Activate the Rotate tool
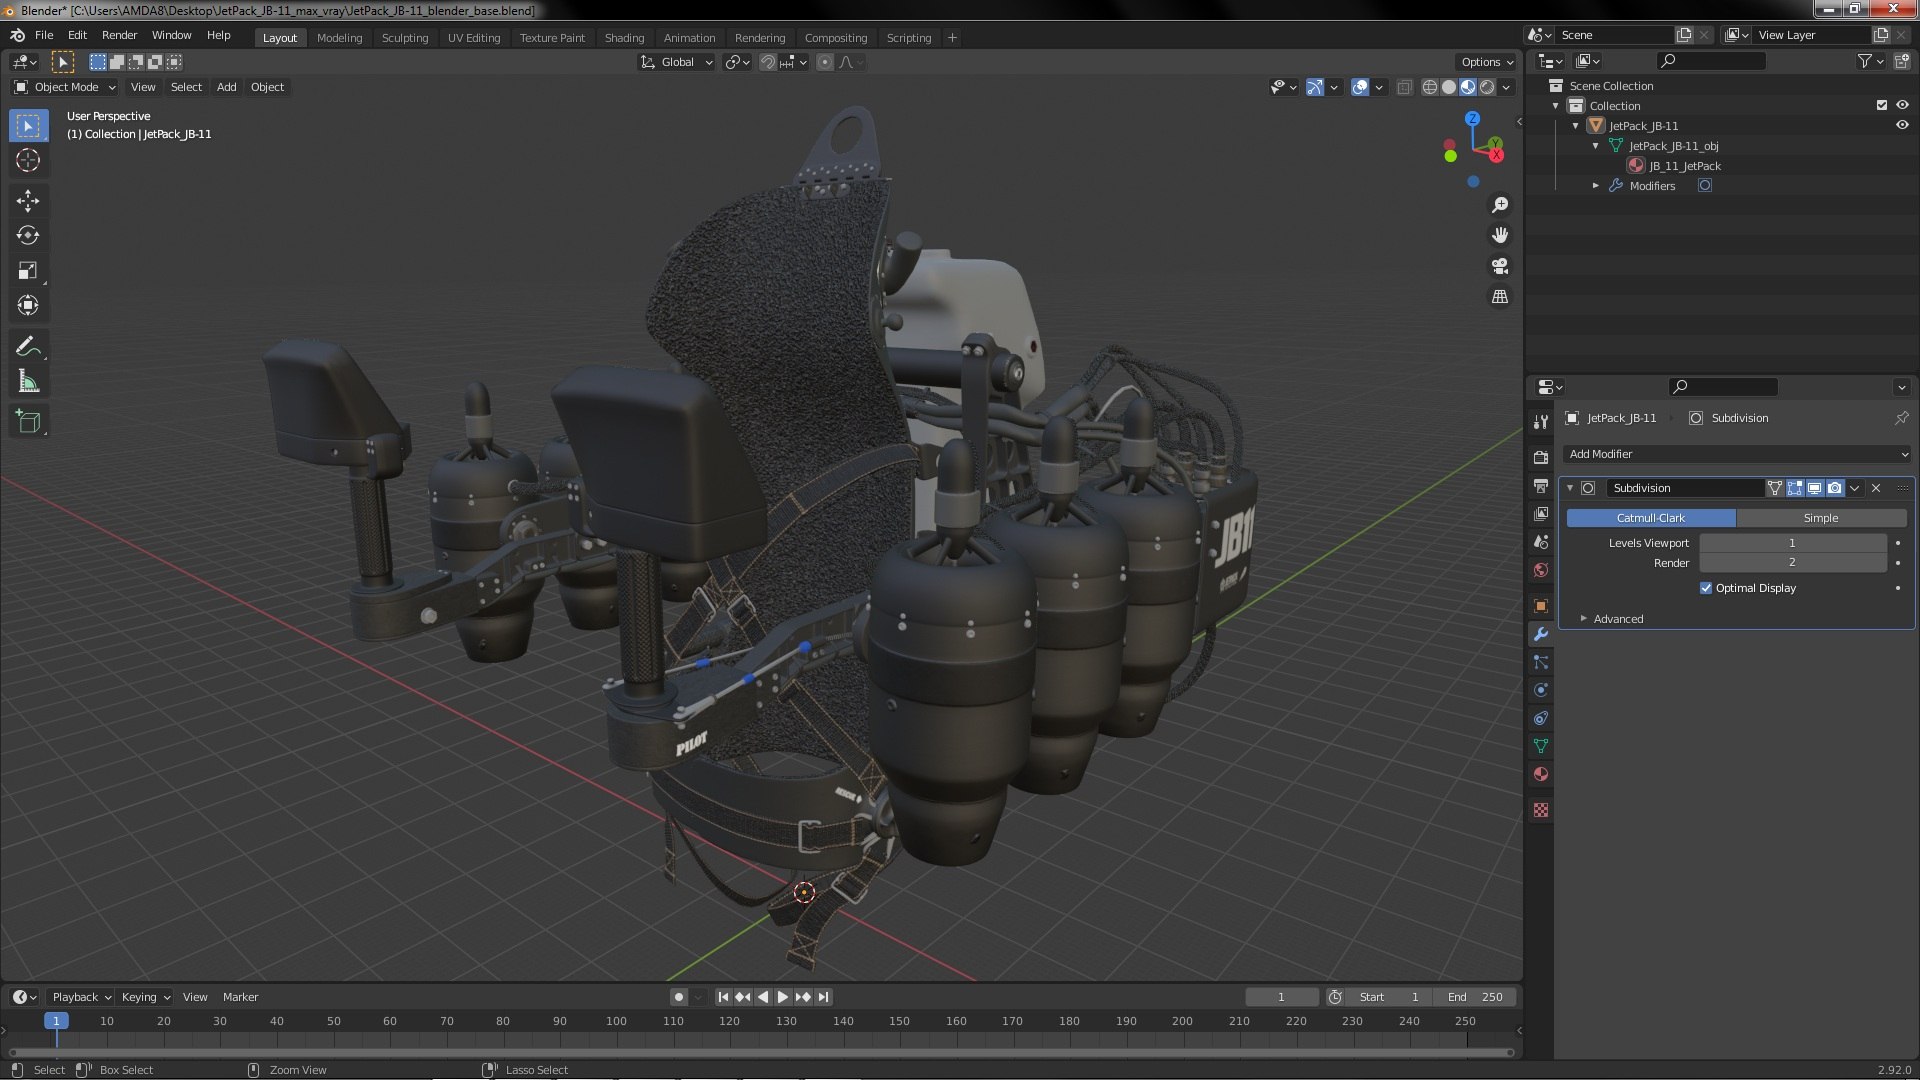This screenshot has width=1920, height=1080. click(x=28, y=236)
